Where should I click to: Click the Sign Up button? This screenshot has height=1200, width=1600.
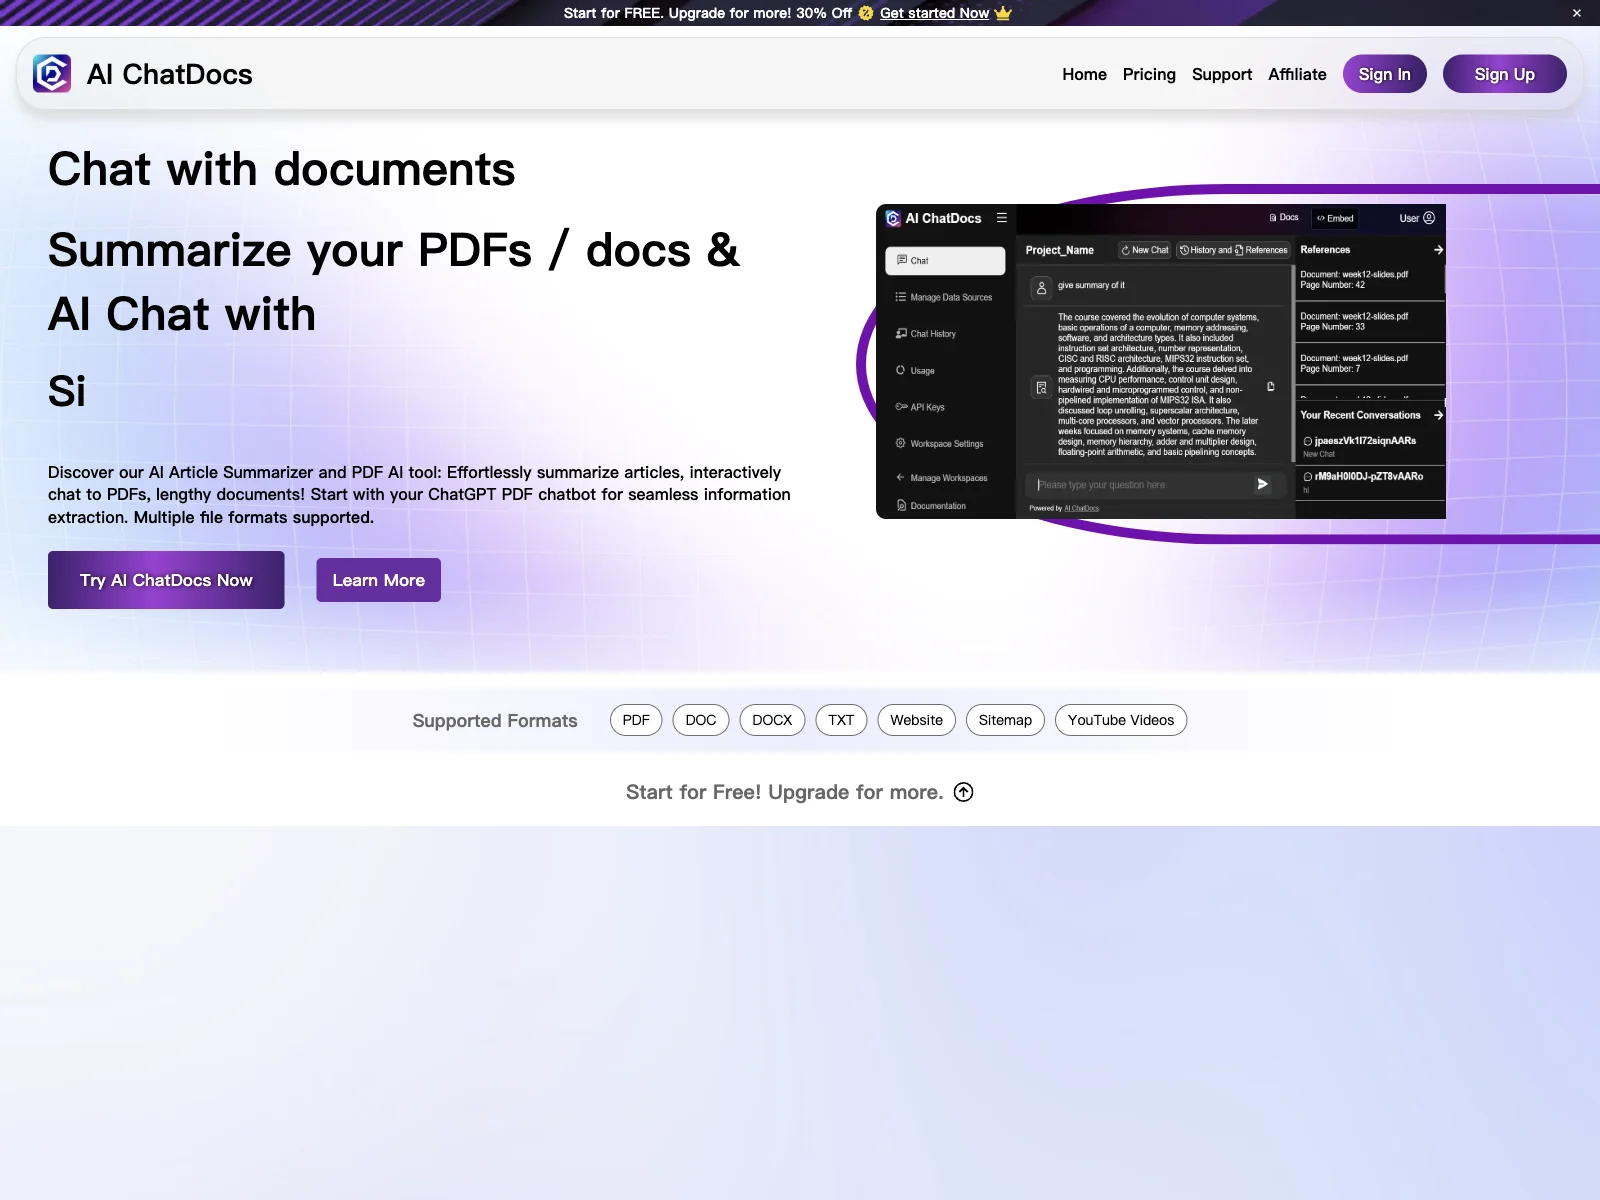1504,74
